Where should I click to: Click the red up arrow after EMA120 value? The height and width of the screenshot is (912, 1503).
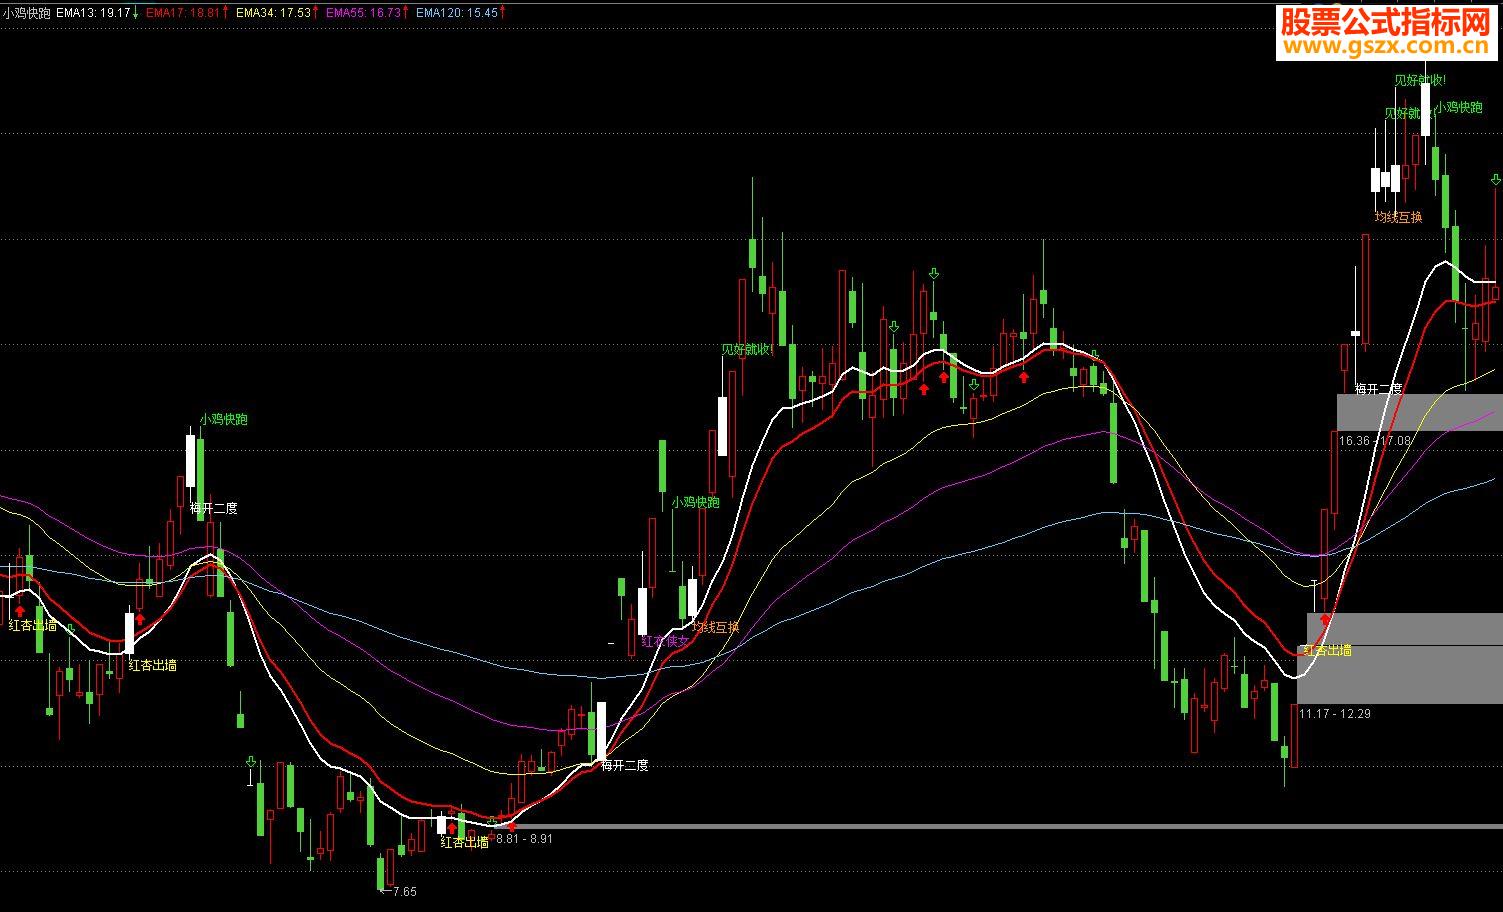[502, 13]
